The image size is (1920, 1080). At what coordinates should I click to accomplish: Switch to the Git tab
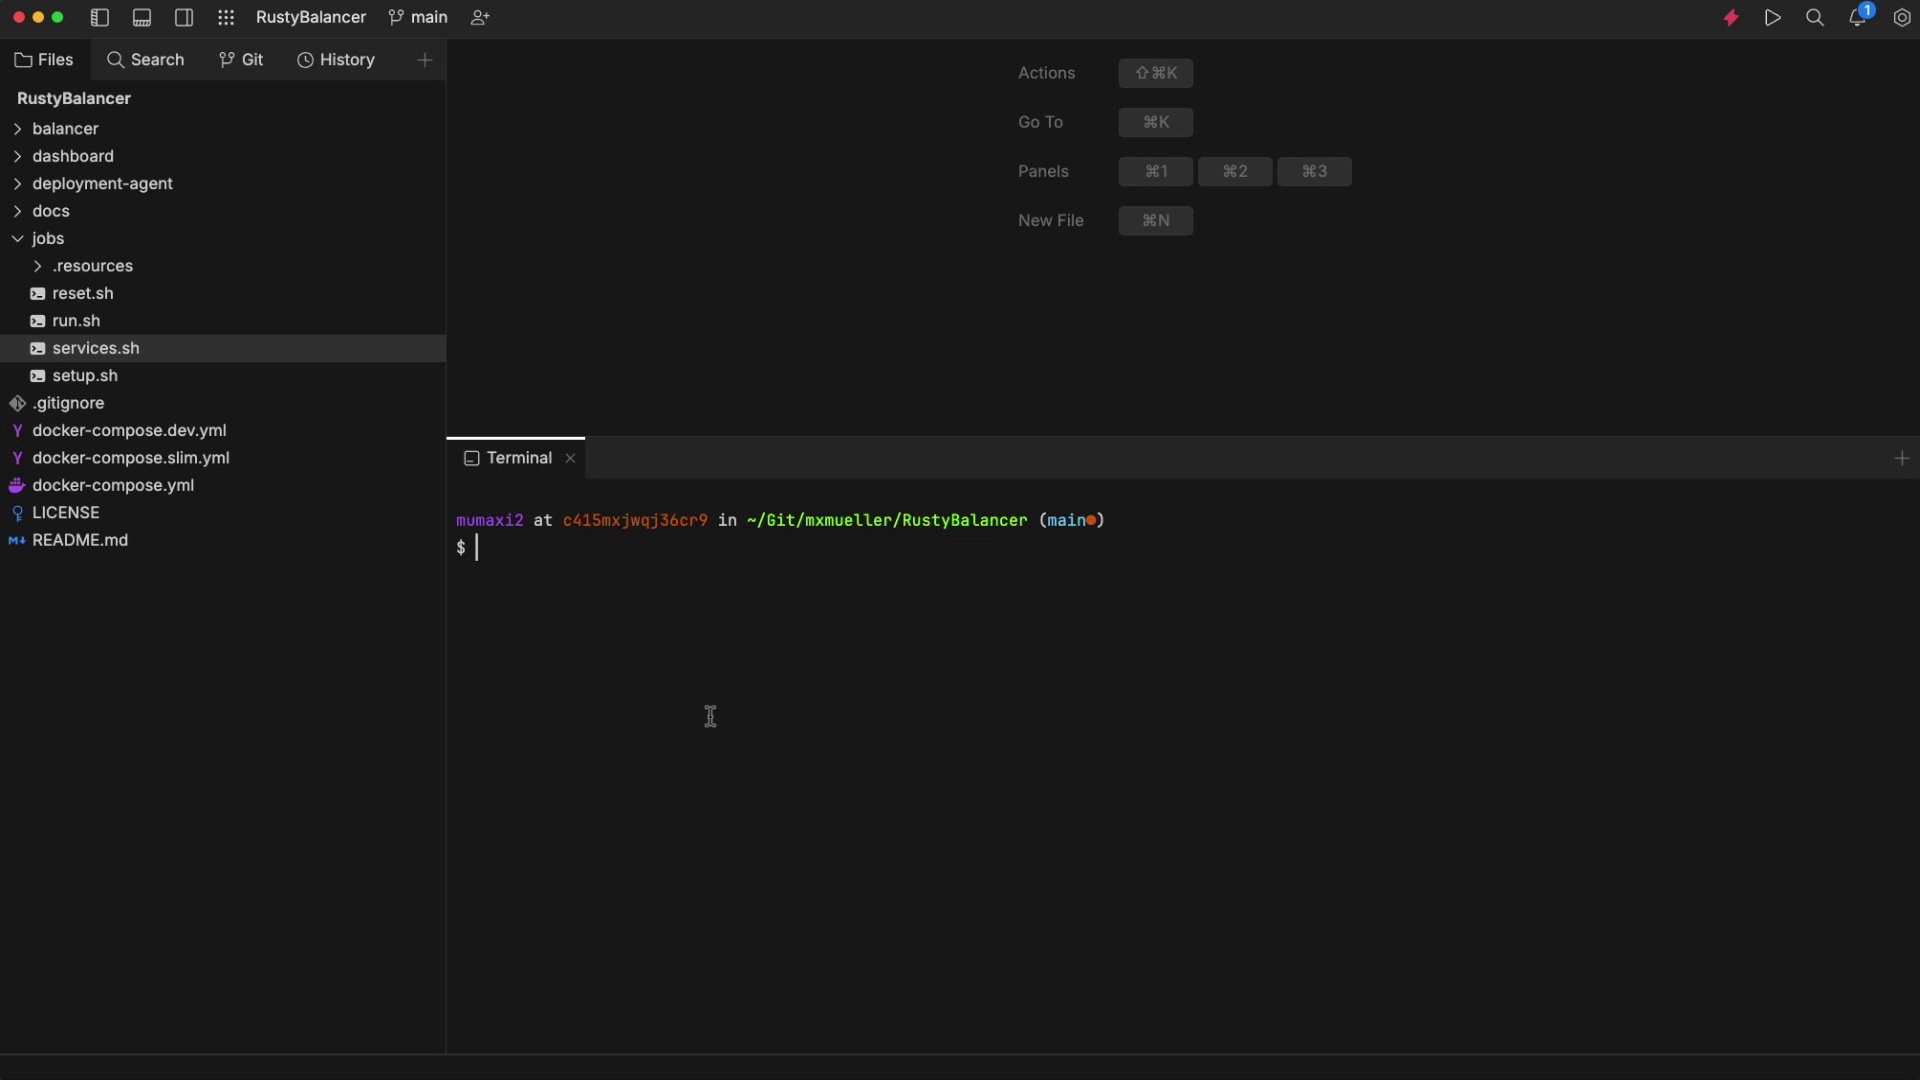tap(241, 60)
